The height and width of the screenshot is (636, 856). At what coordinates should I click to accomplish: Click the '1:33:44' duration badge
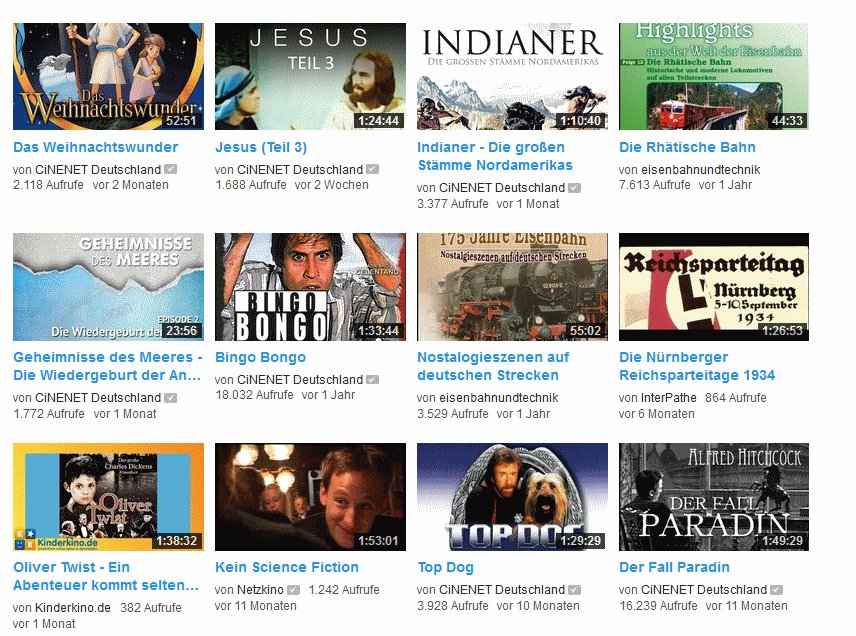pos(379,330)
